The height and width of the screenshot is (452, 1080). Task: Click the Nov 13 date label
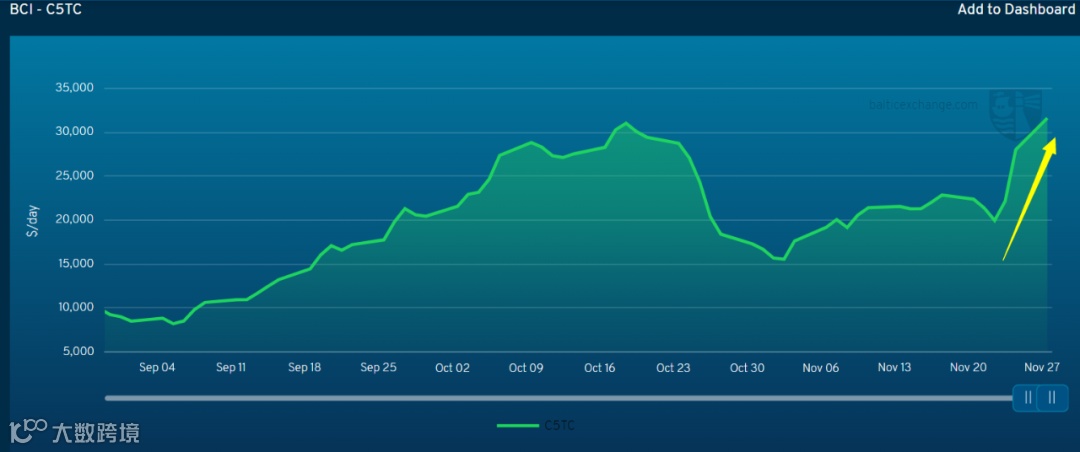click(x=894, y=368)
